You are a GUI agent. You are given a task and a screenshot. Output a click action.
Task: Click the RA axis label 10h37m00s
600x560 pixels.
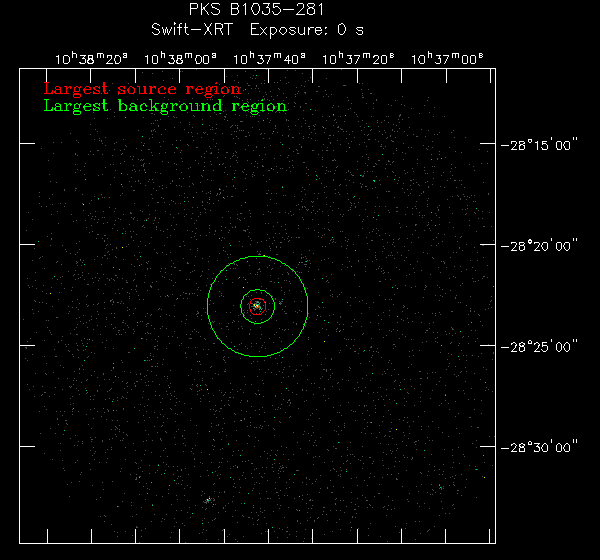(x=447, y=59)
